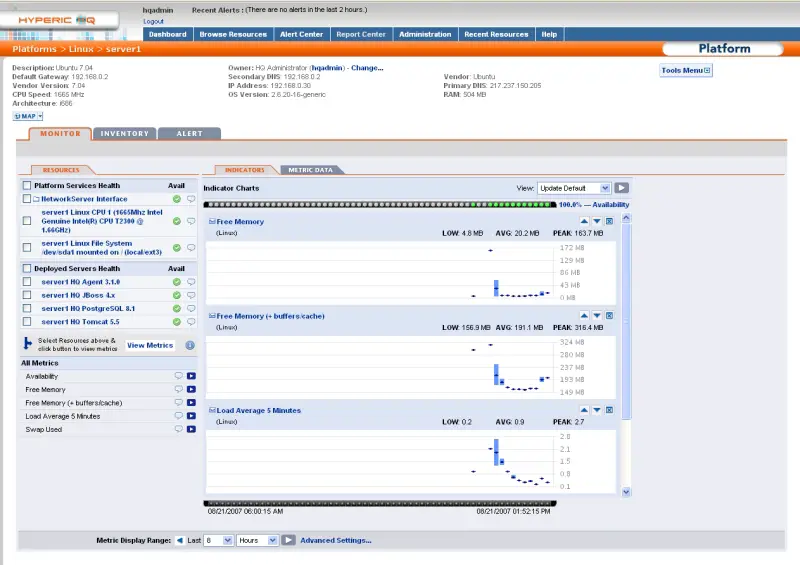800x565 pixels.
Task: Click the View Metrics button
Action: tap(150, 346)
